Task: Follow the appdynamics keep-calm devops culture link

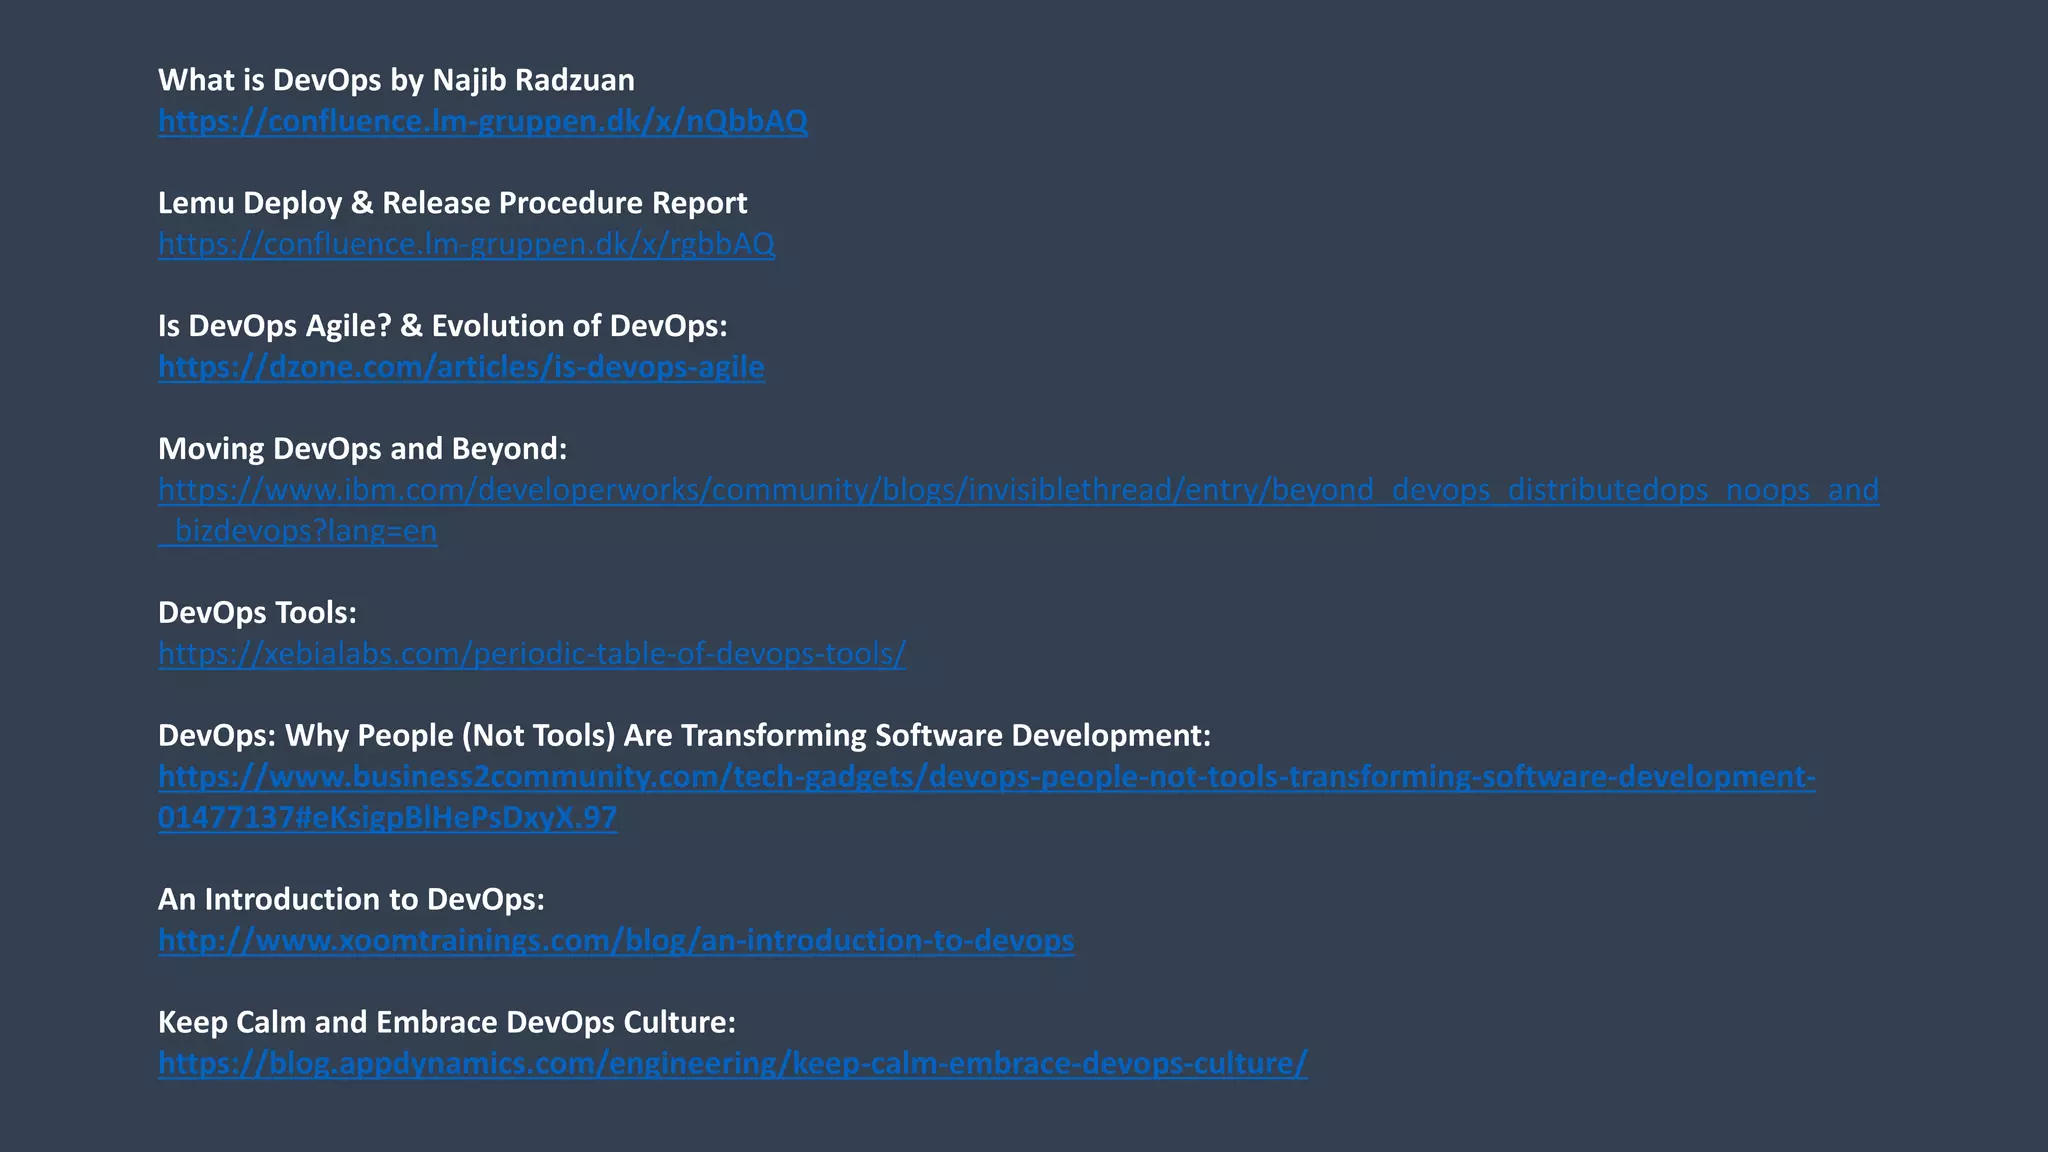Action: click(732, 1064)
